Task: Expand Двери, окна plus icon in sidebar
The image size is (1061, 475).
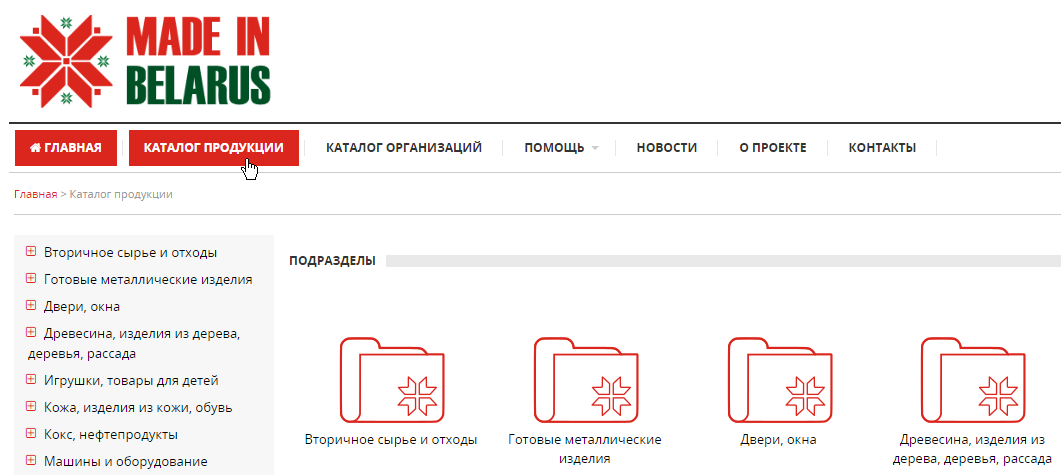Action: coord(31,306)
